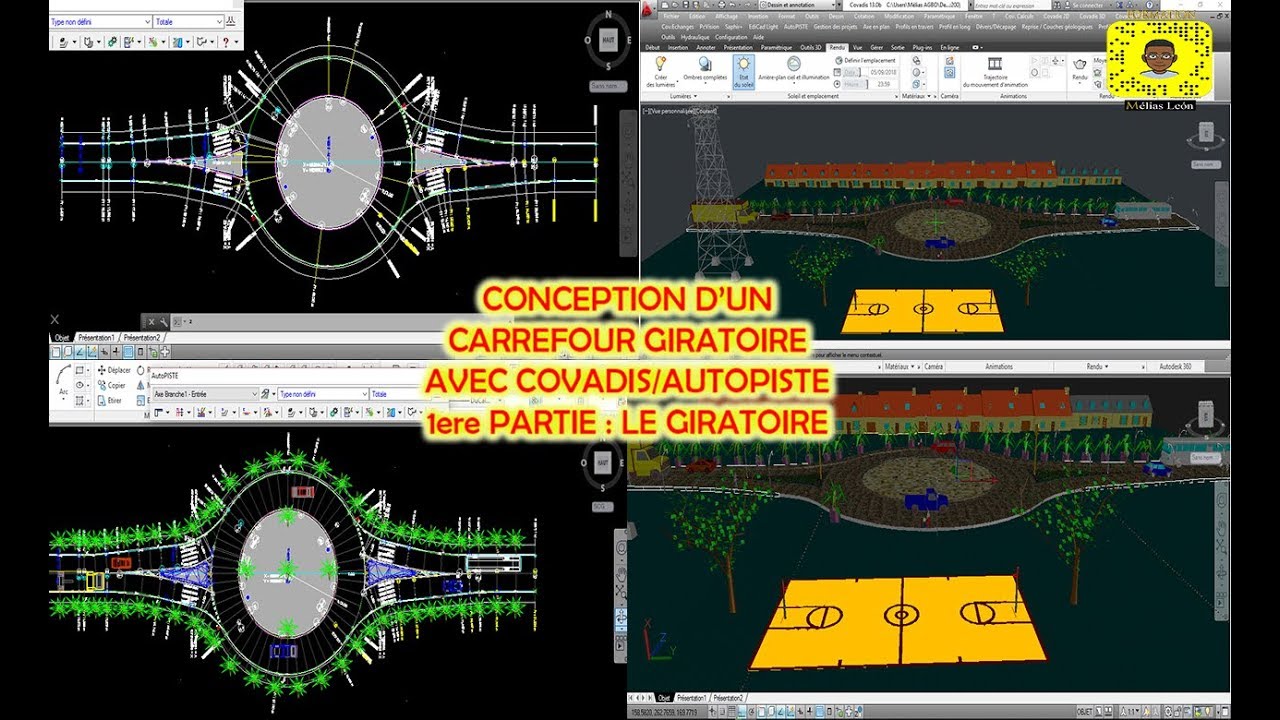This screenshot has width=1280, height=720.
Task: Open the AutoPISTE menu in menu bar
Action: click(796, 26)
